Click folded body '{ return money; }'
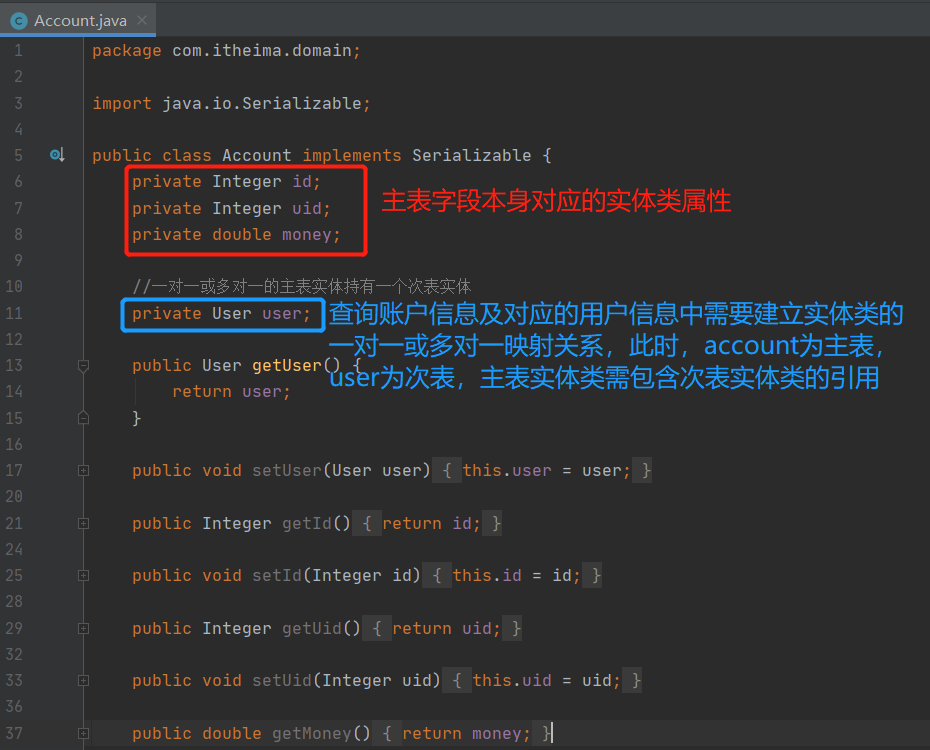Screen dimensions: 930x750 coord(462,733)
